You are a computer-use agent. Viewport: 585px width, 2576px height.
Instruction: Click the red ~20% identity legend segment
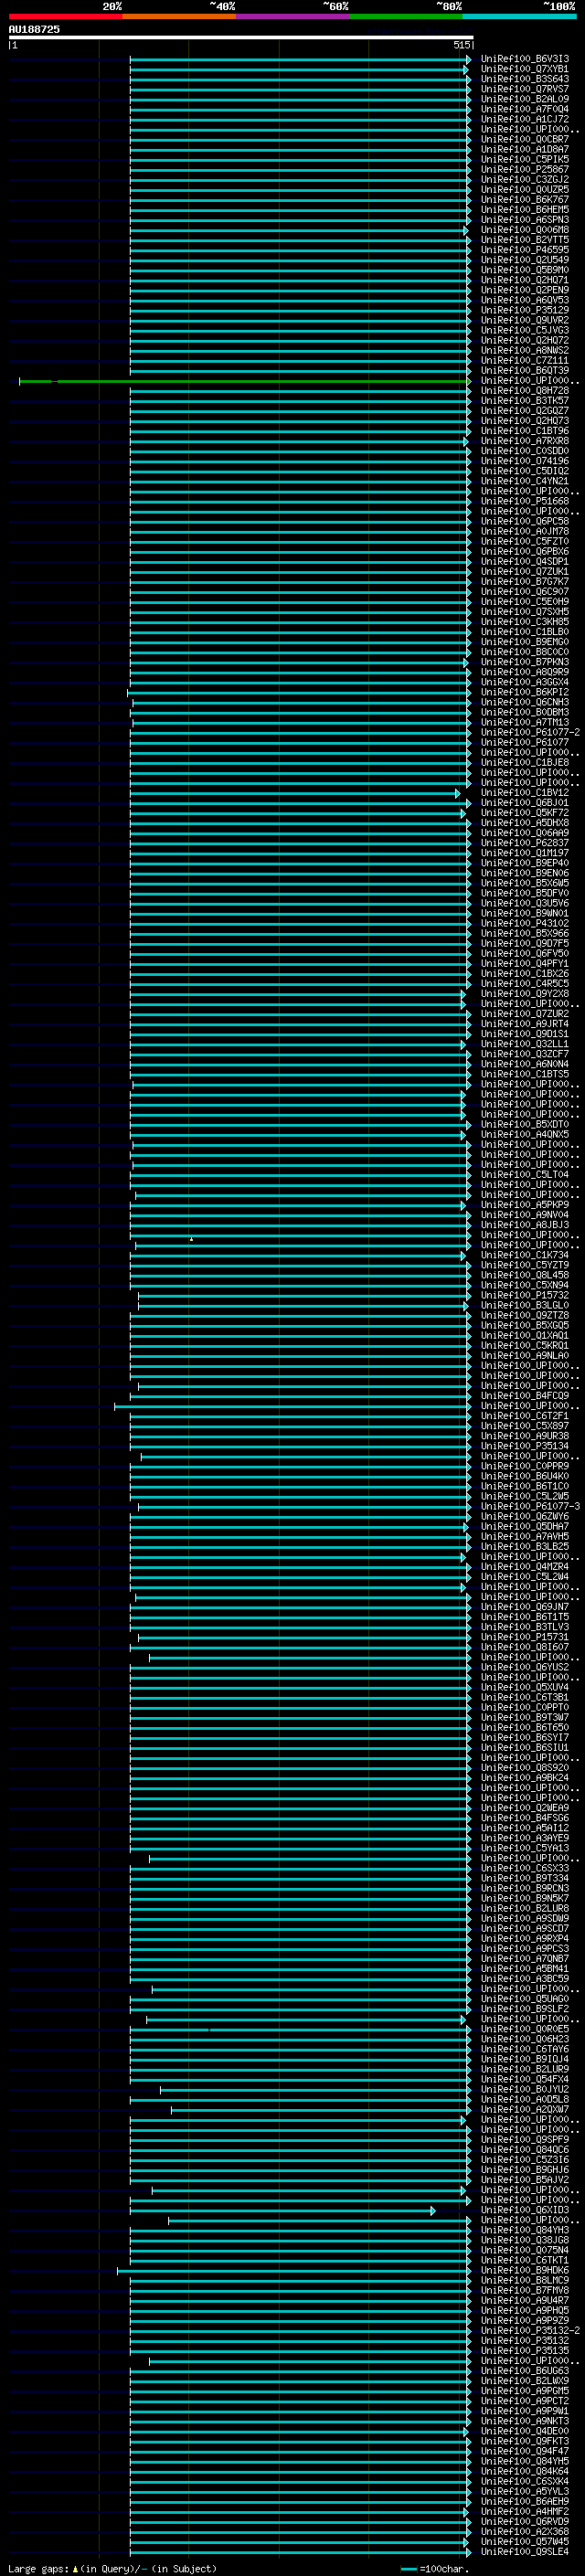65,16
